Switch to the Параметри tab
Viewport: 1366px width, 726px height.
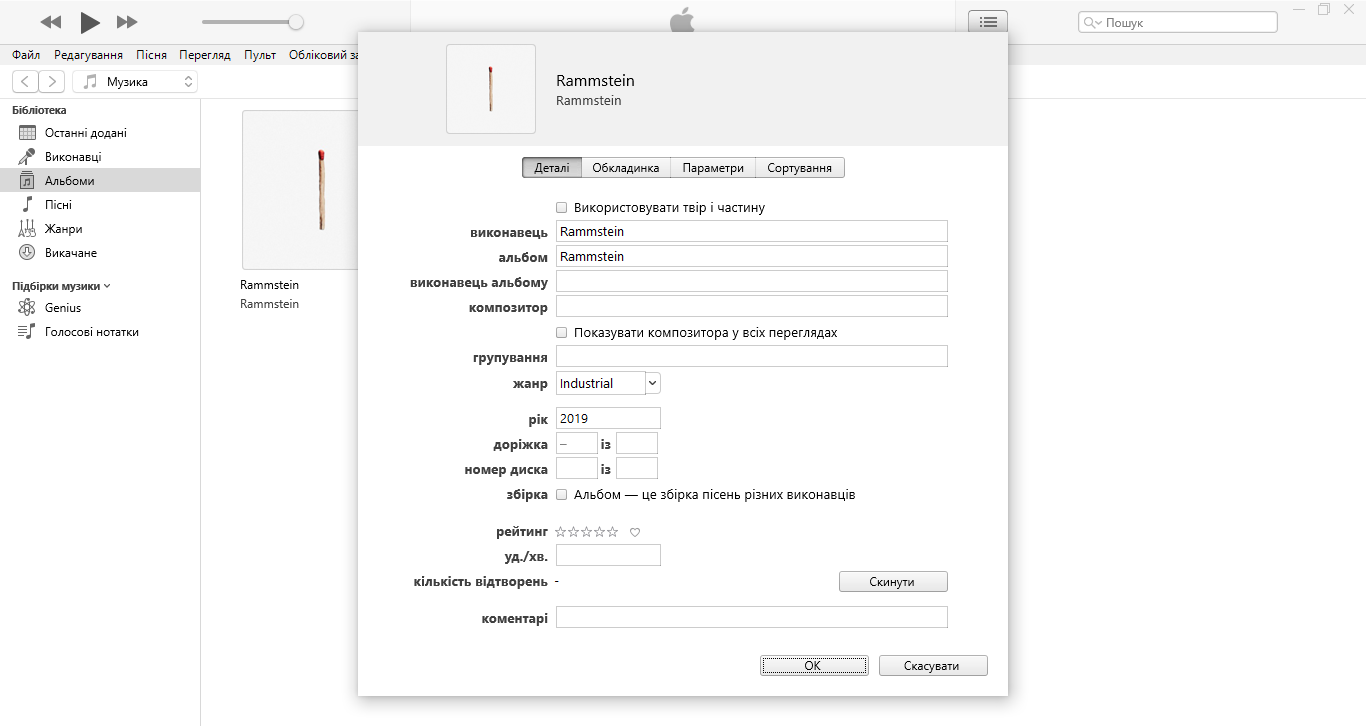[713, 168]
